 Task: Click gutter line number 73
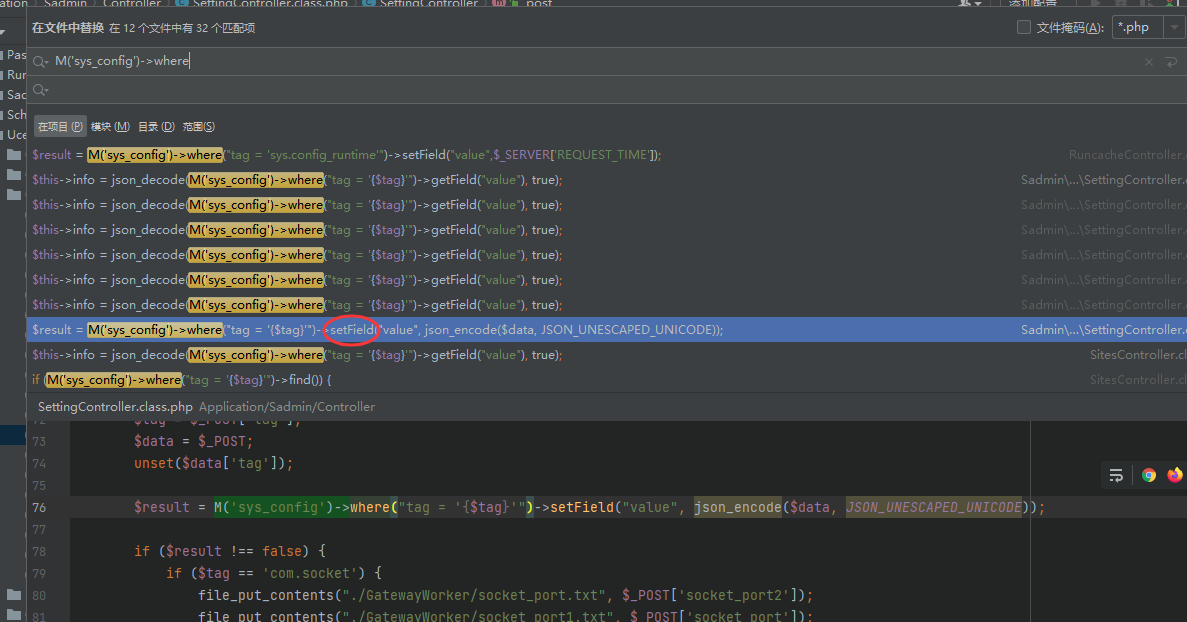(39, 441)
